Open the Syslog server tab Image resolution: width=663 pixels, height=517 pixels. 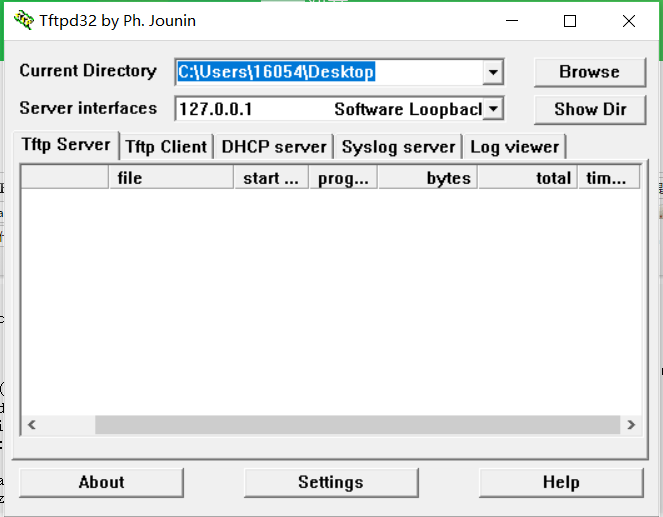click(398, 147)
